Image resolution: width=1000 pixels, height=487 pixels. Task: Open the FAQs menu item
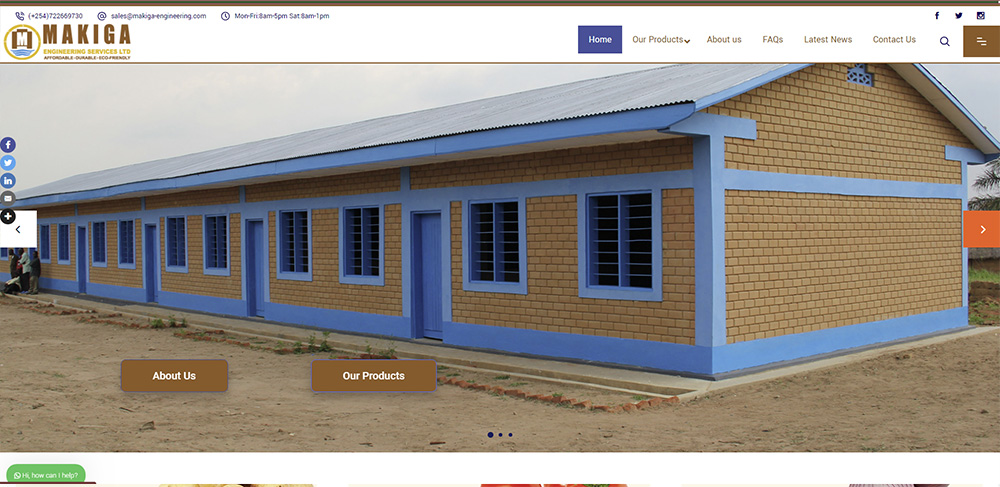tap(772, 40)
